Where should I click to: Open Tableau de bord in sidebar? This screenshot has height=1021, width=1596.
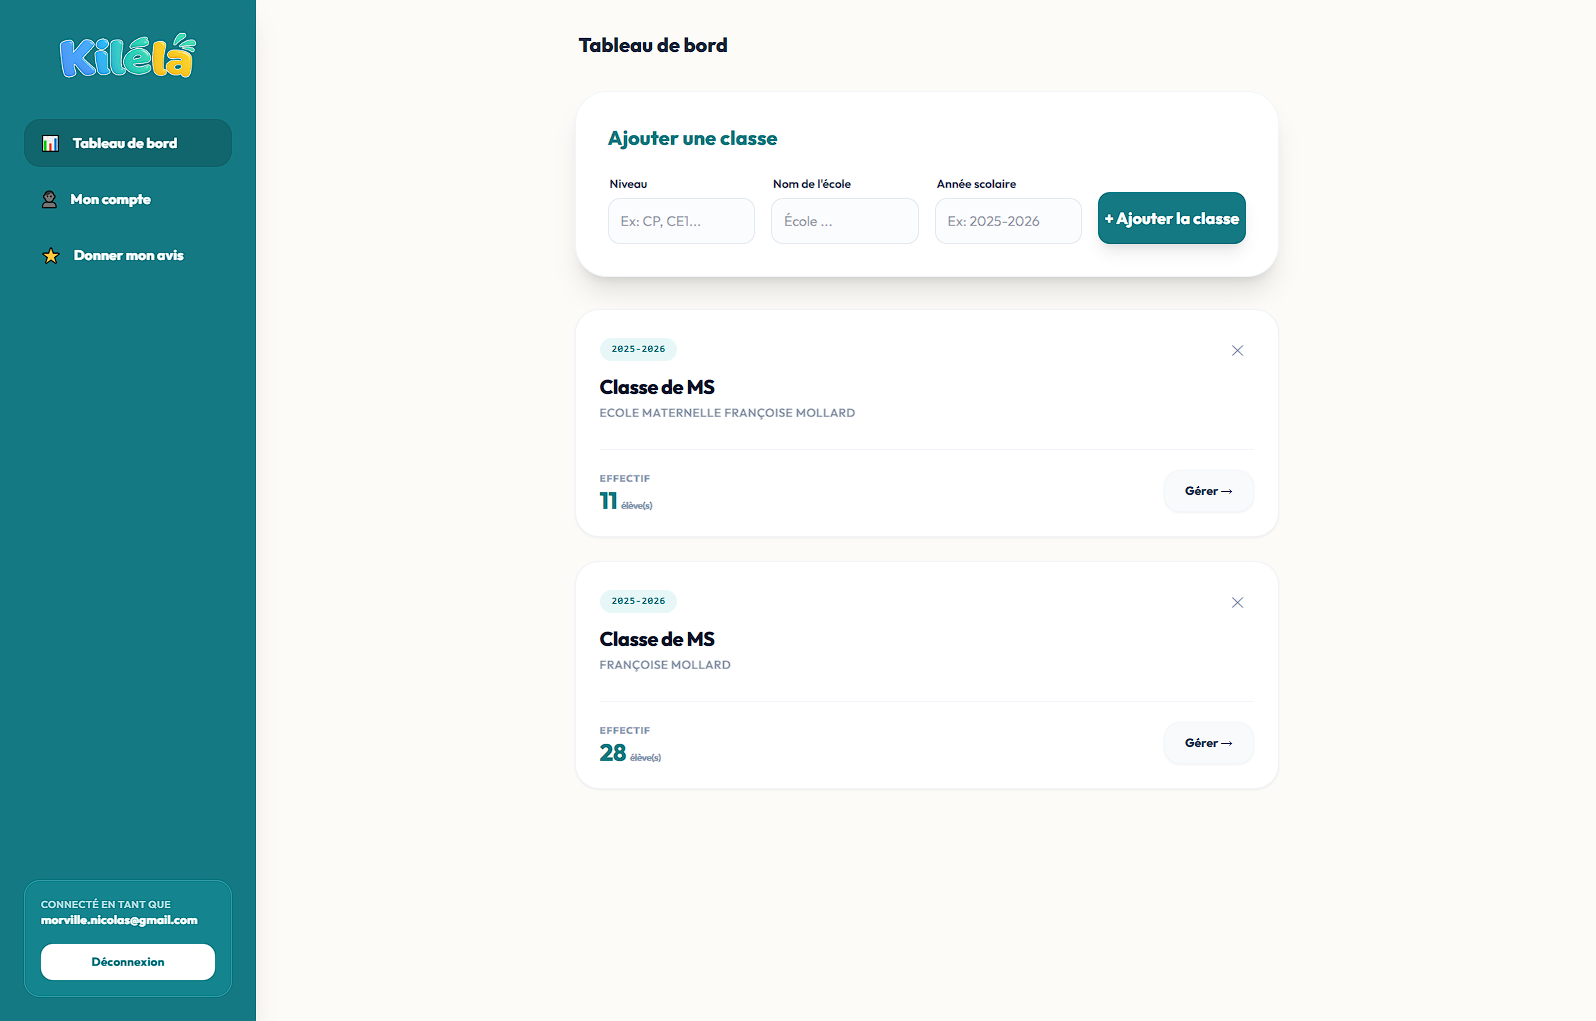(x=128, y=143)
